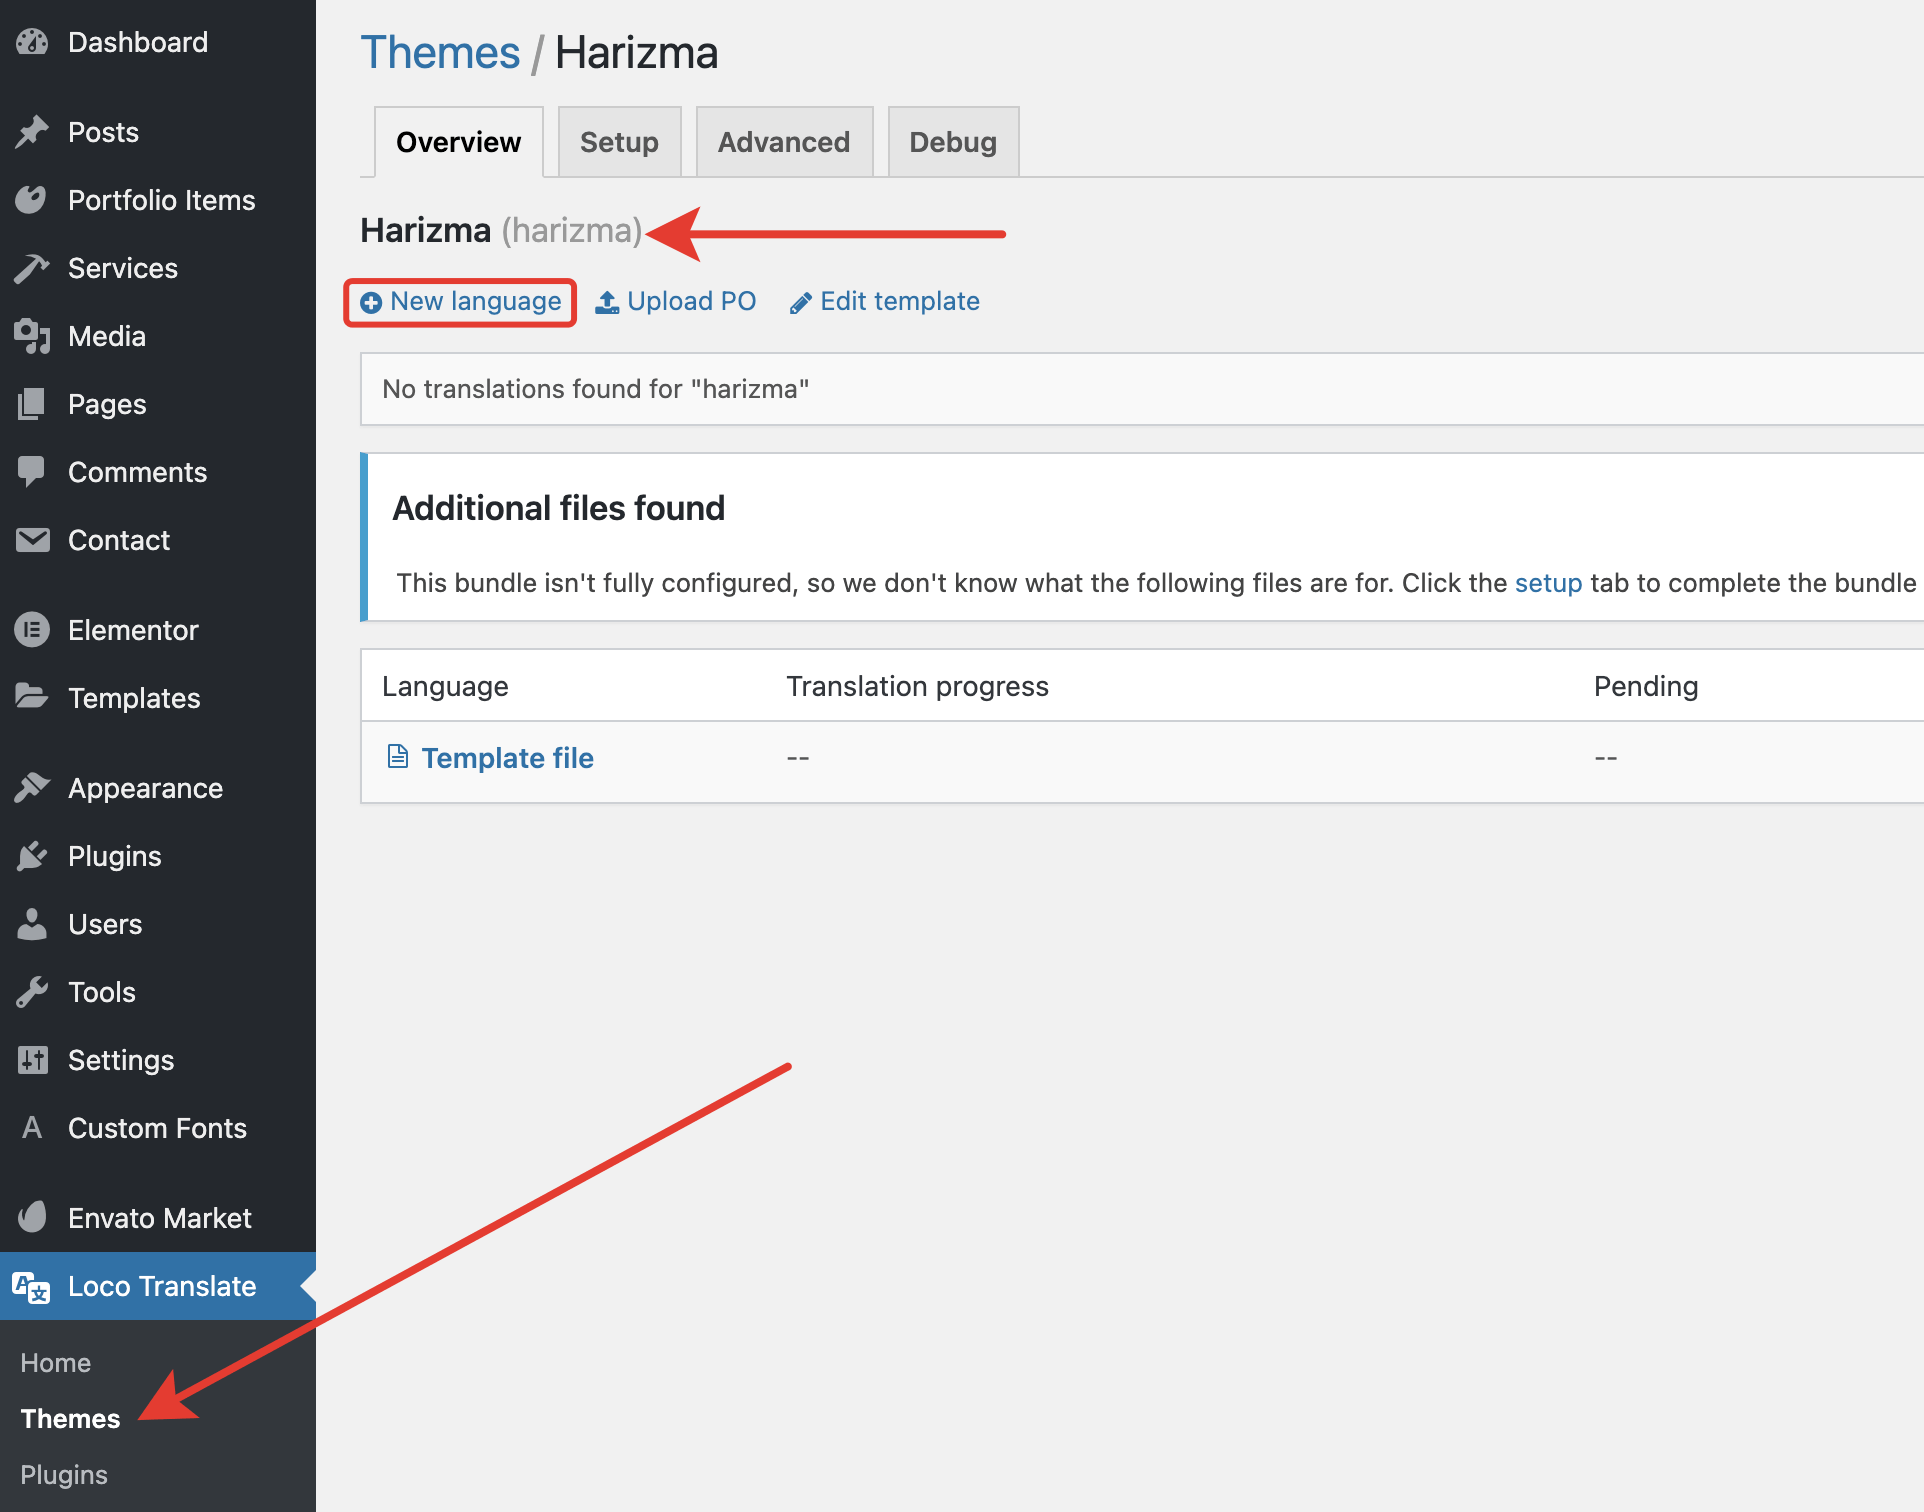Click the Posts pushpin icon

32,132
